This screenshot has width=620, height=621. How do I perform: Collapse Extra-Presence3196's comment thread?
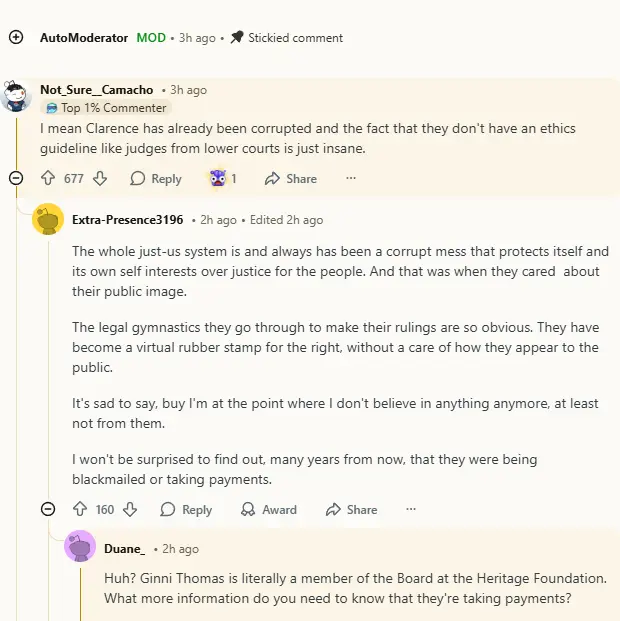tap(48, 509)
